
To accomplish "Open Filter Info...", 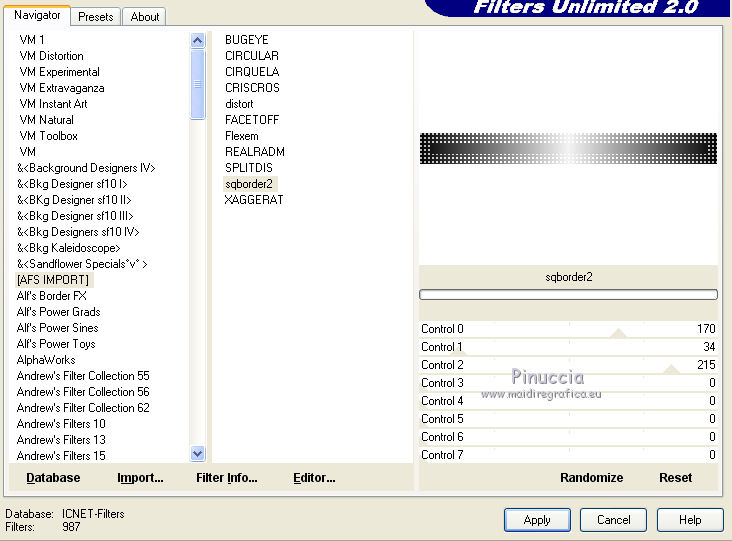I will (x=226, y=478).
